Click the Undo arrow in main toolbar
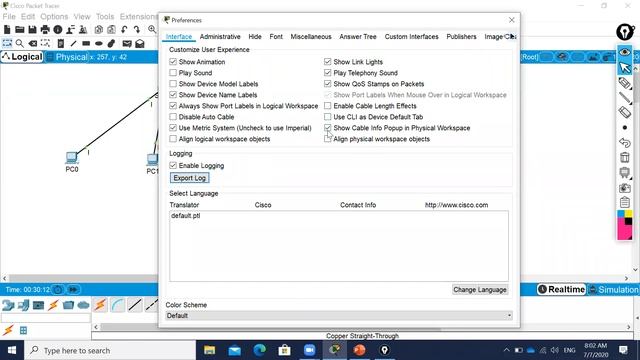The height and width of the screenshot is (360, 640). [124, 29]
